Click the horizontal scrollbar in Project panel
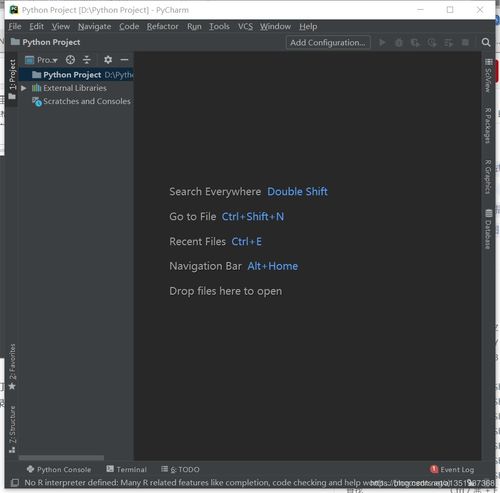Viewport: 500px width, 493px height. [x=61, y=458]
